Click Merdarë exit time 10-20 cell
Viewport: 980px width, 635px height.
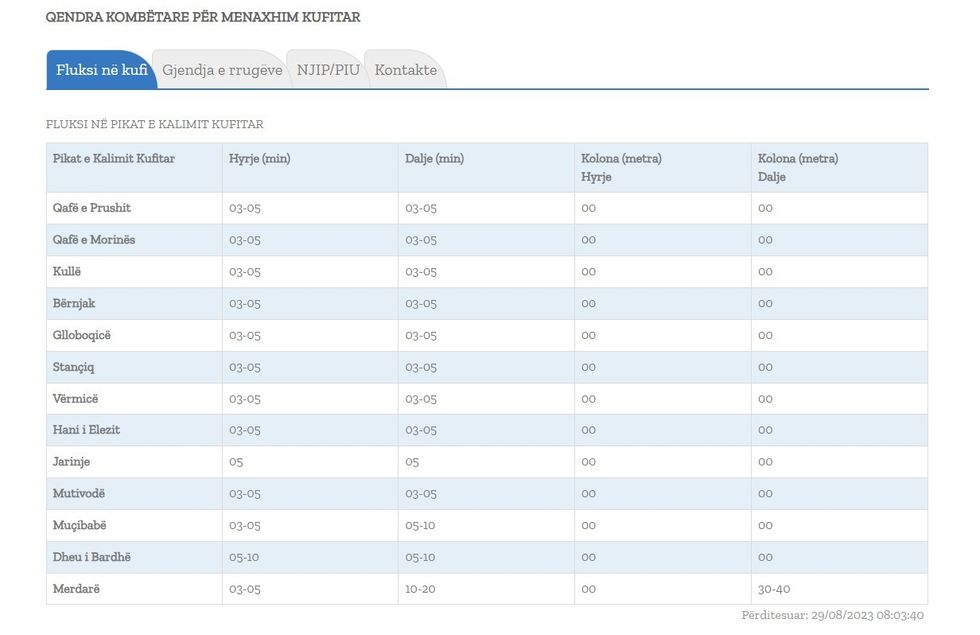(x=421, y=589)
